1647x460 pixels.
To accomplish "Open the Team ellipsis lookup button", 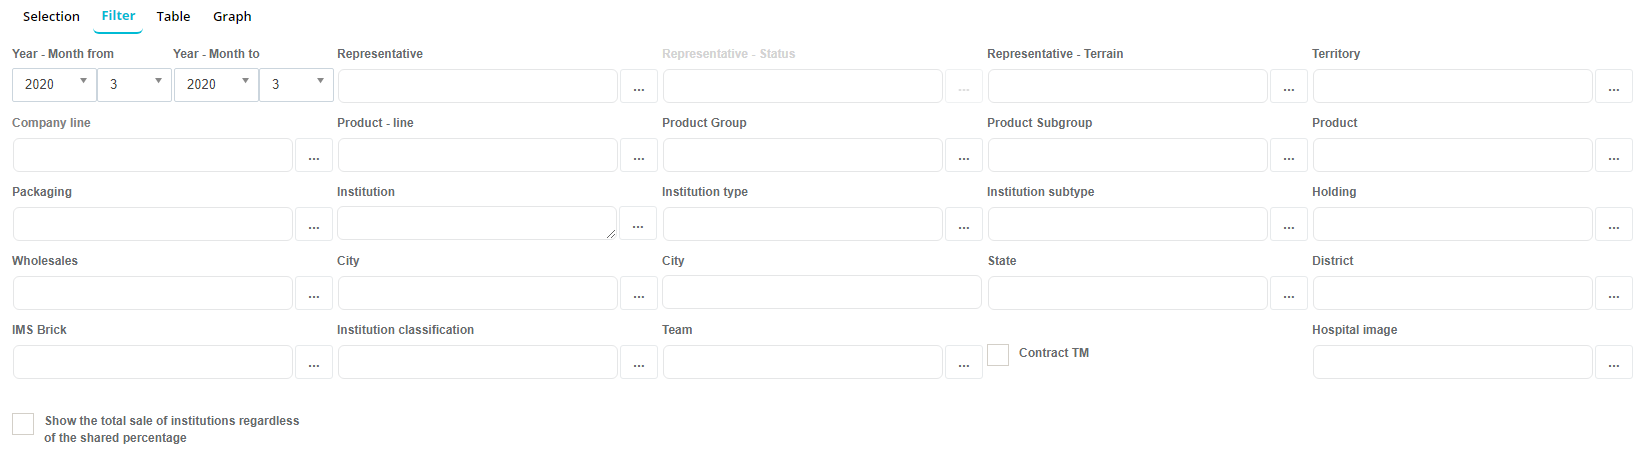I will click(963, 363).
